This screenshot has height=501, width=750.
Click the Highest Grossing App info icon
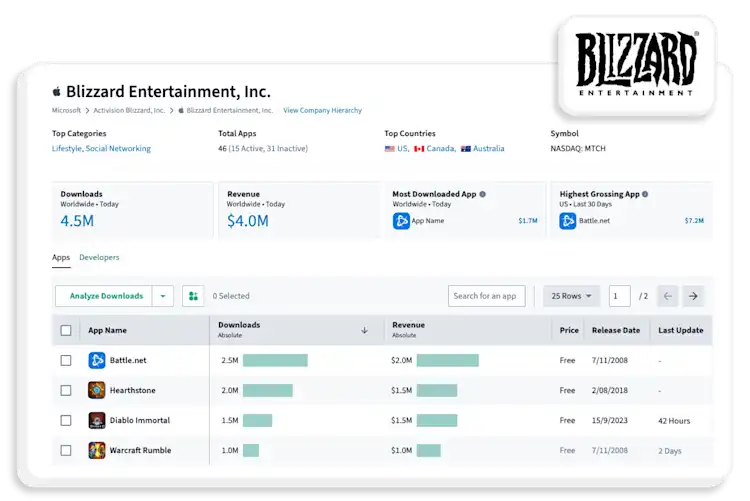(x=645, y=194)
